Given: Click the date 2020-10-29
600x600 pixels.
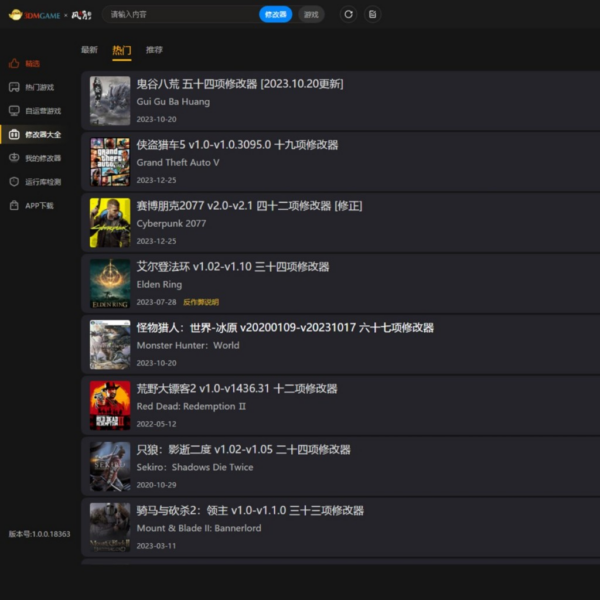Looking at the screenshot, I should [157, 485].
